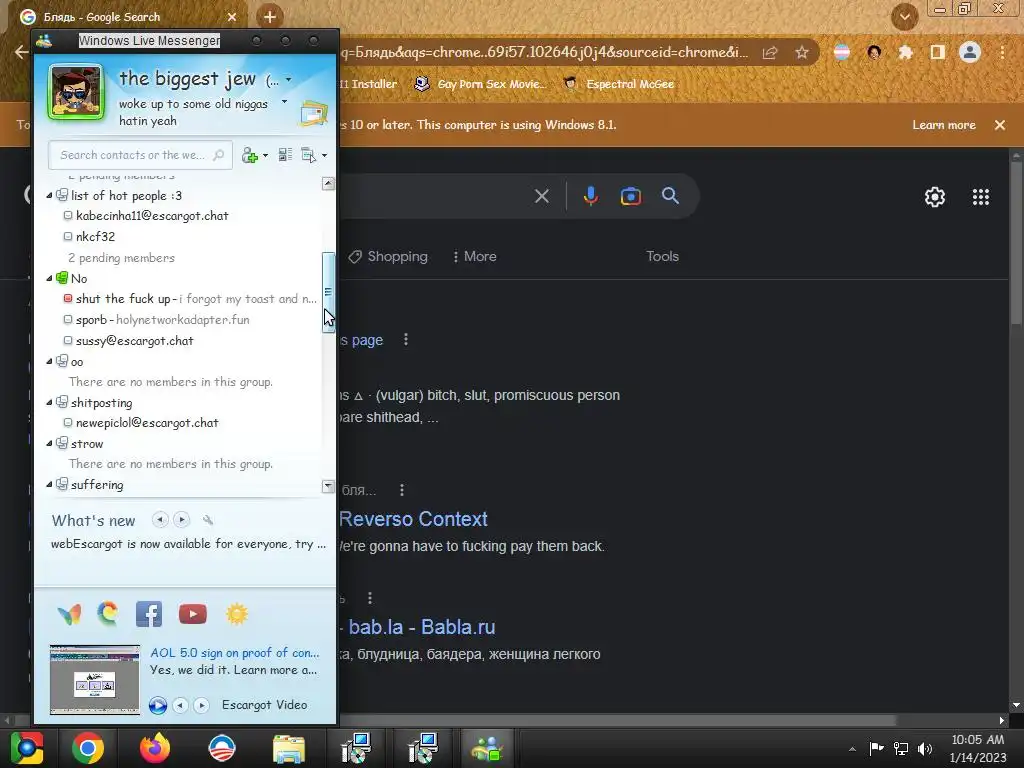Click the Search contacts field in Messenger
Viewport: 1024px width, 768px height.
click(140, 155)
